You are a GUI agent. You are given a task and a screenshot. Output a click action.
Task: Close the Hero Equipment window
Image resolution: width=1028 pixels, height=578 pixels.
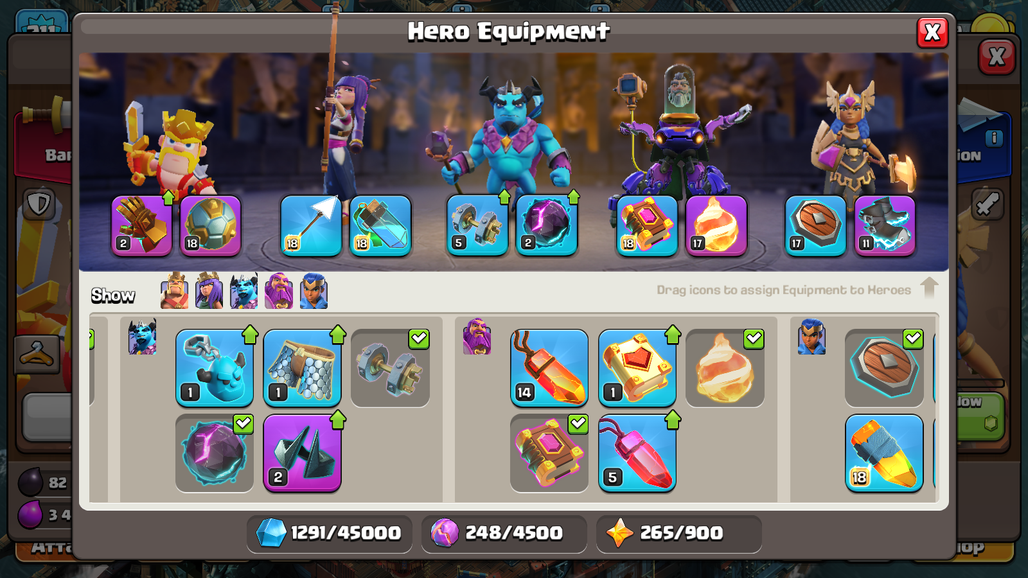[932, 32]
